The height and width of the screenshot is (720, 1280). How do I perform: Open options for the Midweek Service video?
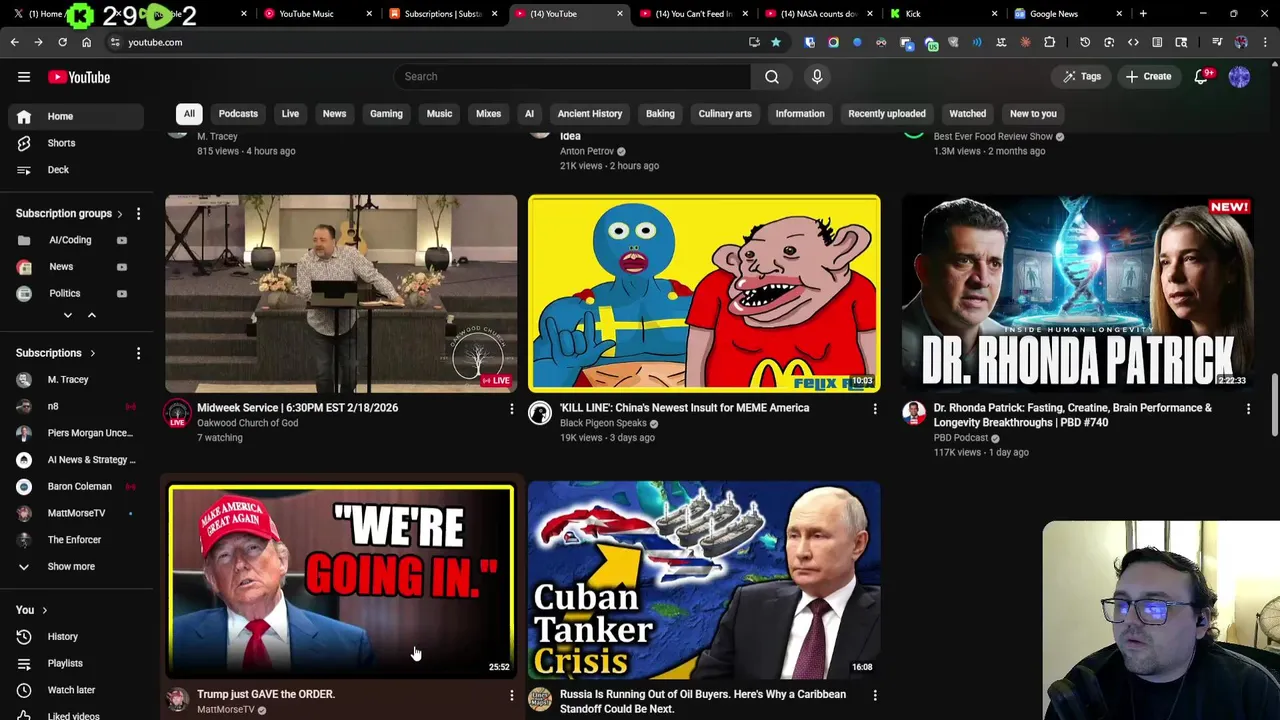512,408
